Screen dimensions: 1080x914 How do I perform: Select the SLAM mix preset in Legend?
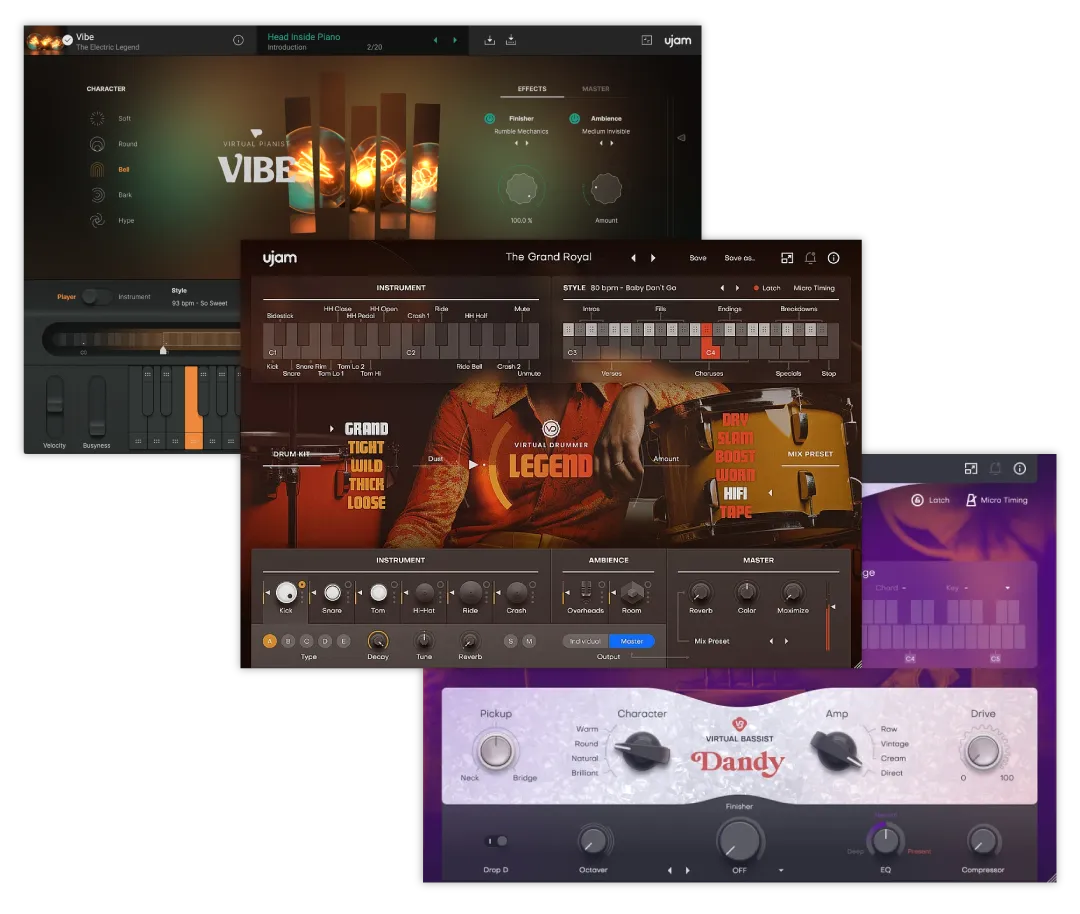[x=735, y=438]
